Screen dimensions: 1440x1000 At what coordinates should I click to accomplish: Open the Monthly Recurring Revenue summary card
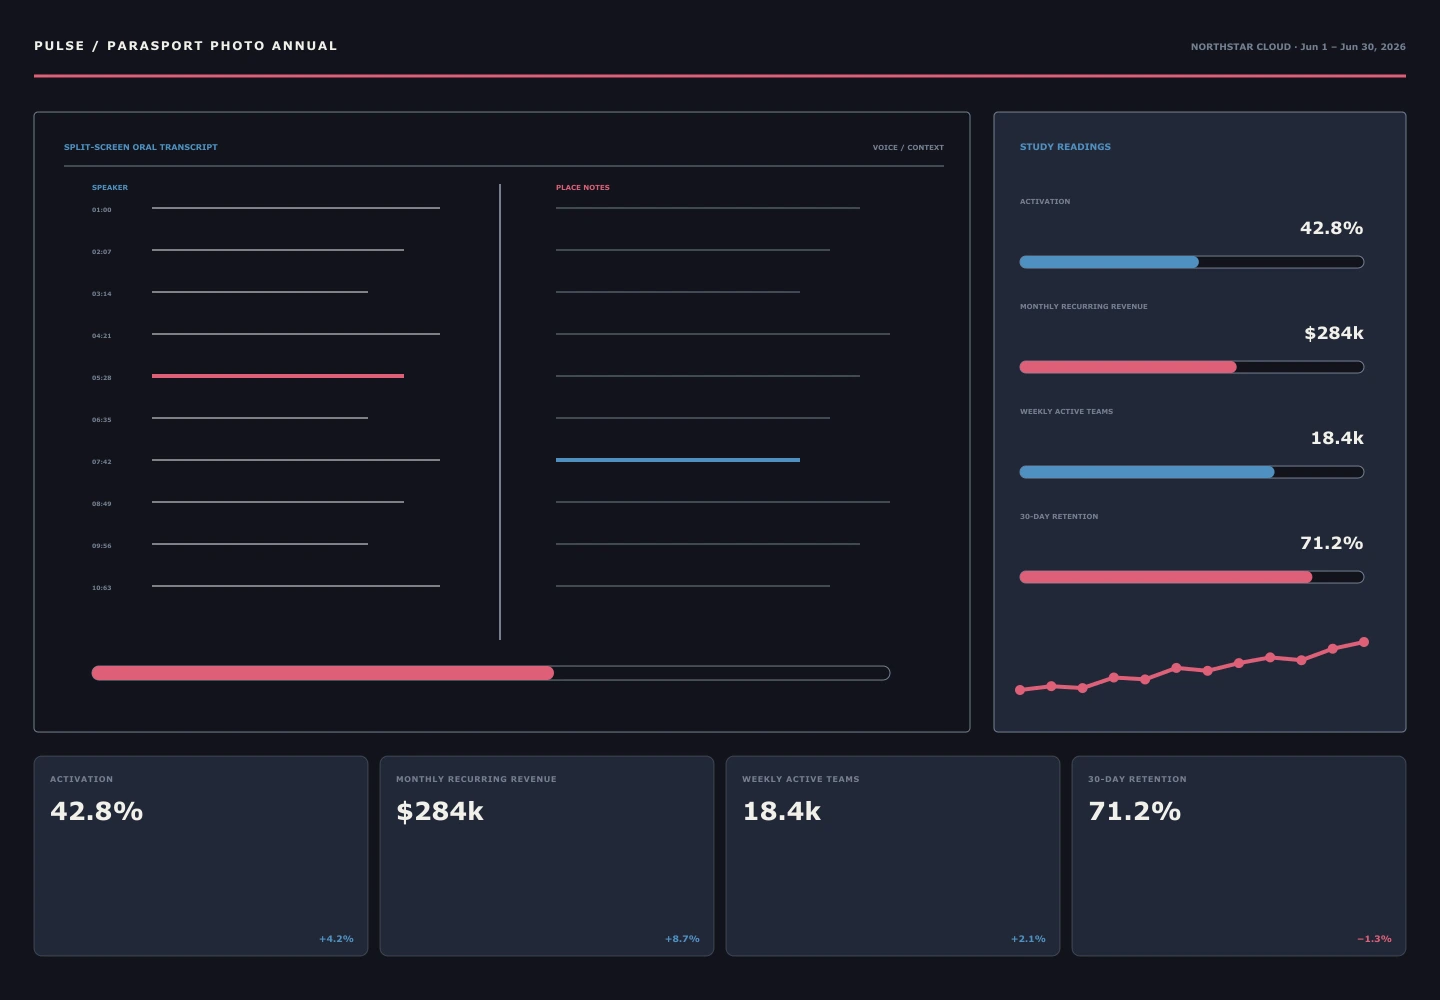click(x=547, y=856)
